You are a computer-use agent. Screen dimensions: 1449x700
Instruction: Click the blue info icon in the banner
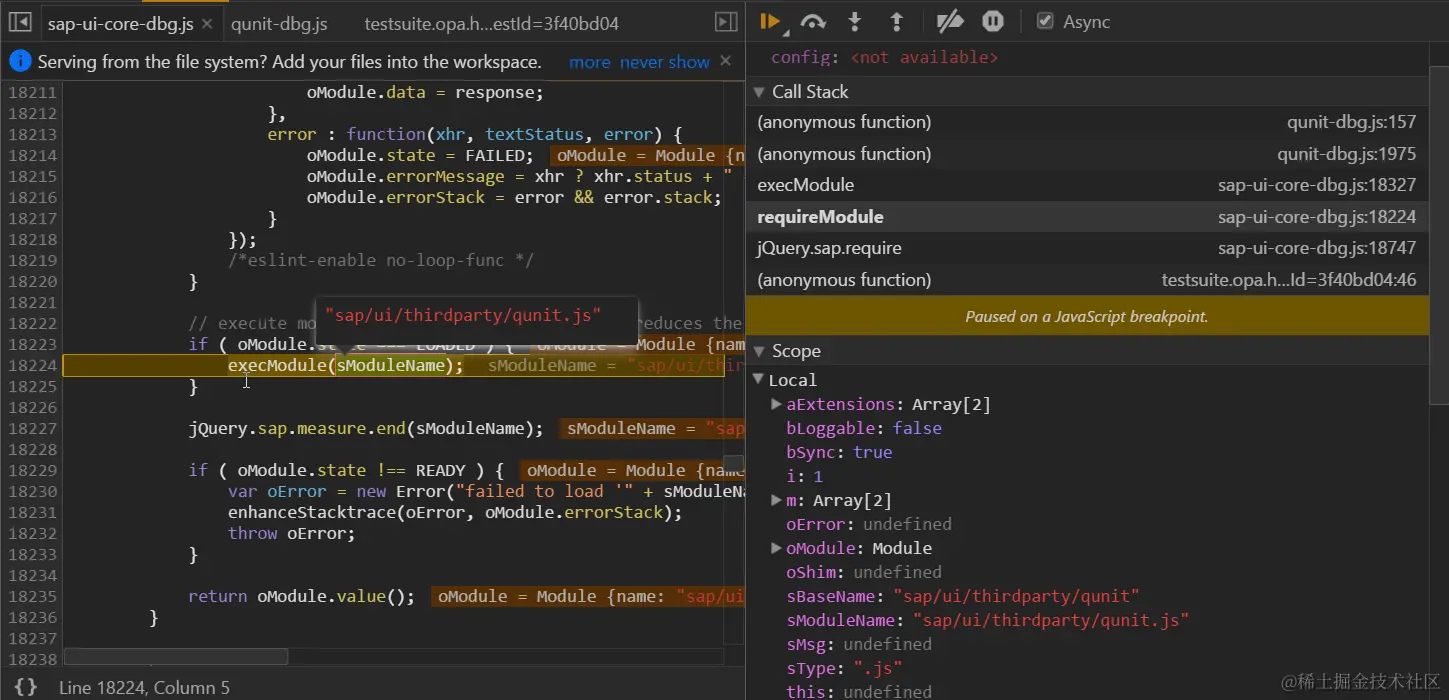(x=20, y=62)
